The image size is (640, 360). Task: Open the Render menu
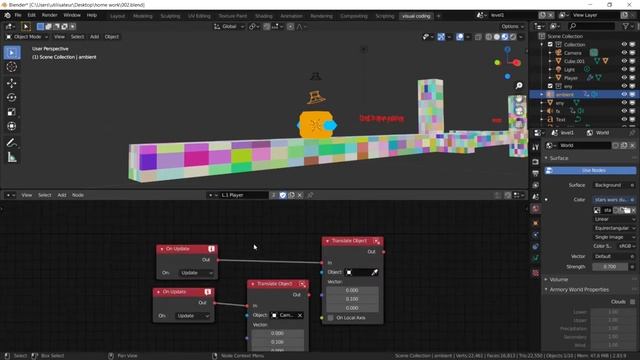[49, 15]
